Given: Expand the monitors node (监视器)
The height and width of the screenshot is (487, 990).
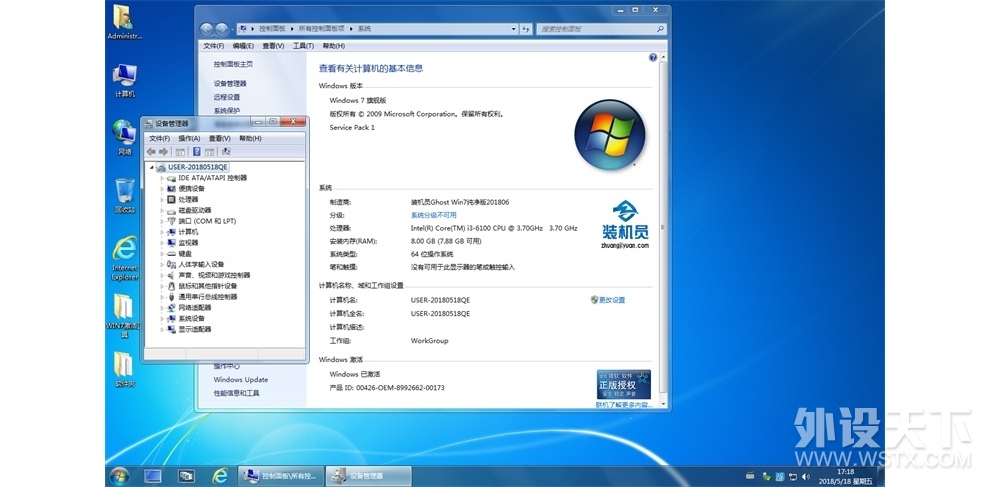Looking at the screenshot, I should (162, 243).
